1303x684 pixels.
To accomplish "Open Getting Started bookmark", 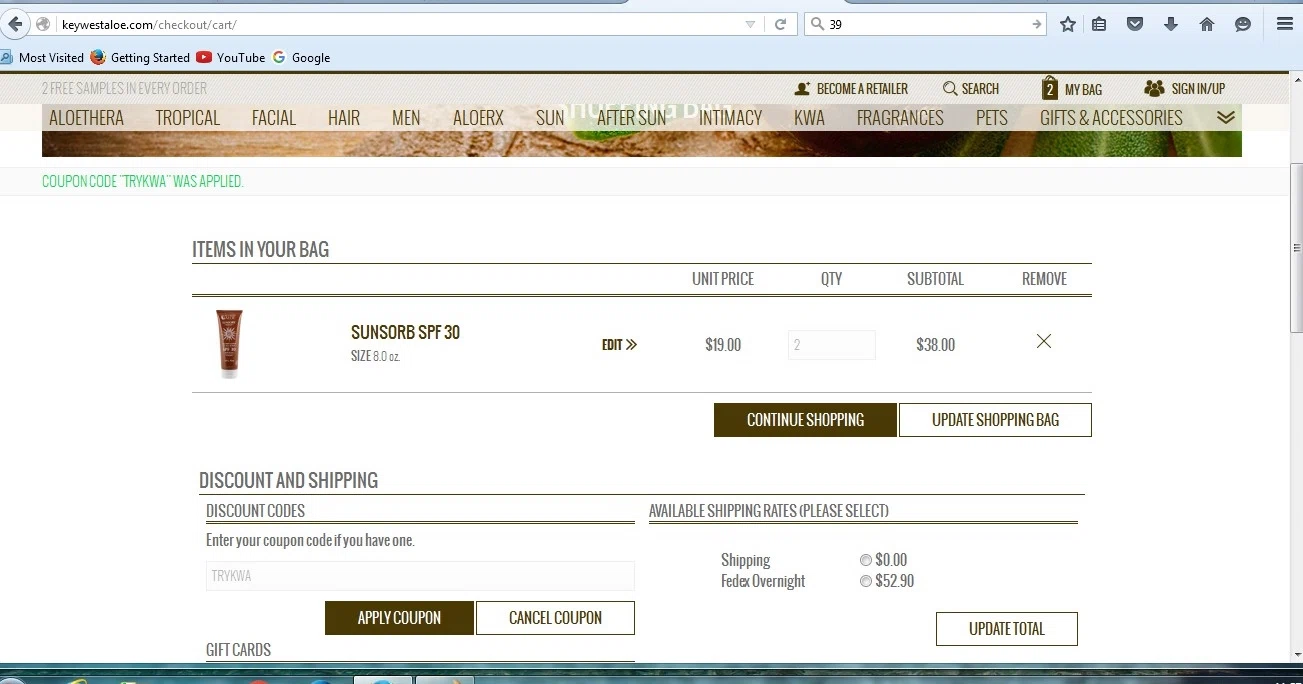I will point(140,58).
